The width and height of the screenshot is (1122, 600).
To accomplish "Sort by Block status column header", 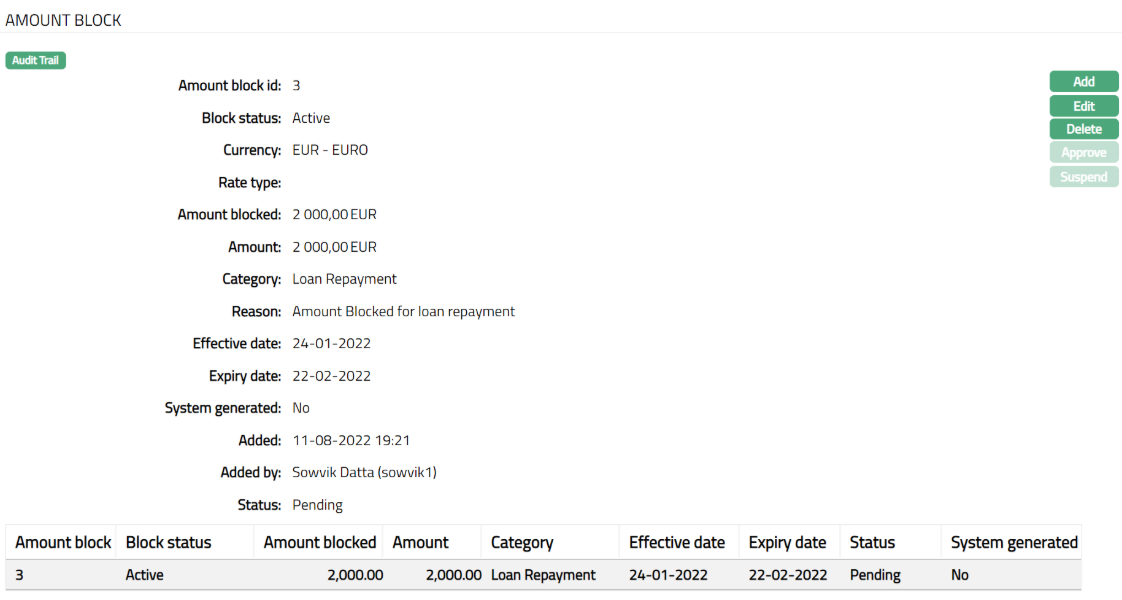I will [168, 542].
